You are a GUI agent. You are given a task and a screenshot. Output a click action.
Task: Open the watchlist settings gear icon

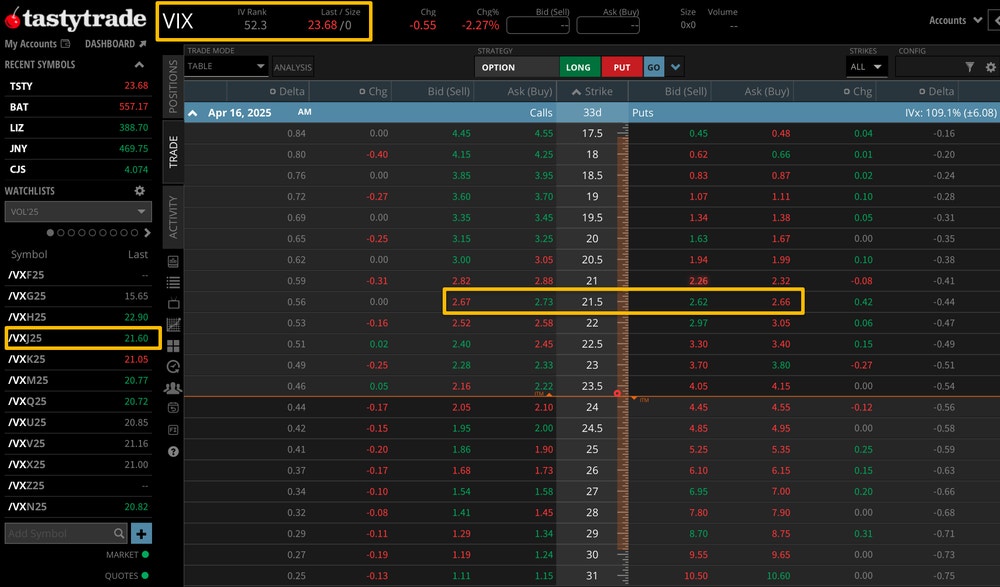point(140,190)
